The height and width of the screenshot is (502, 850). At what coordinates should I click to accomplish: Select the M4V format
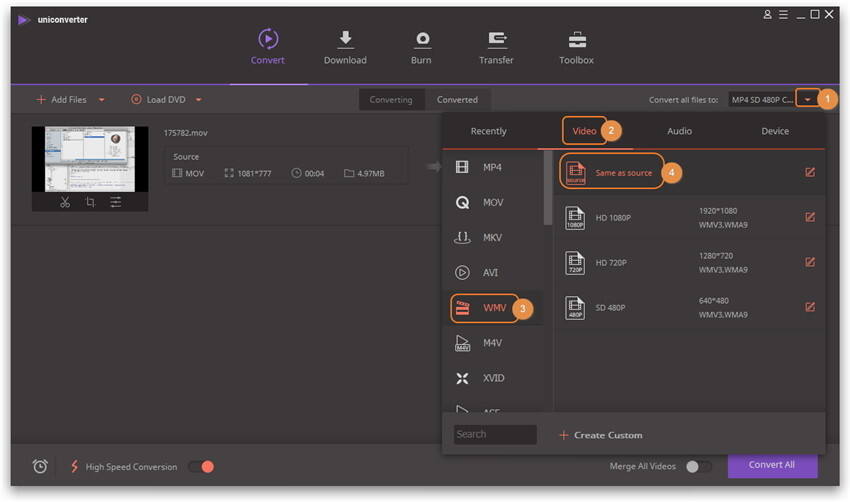coord(493,343)
